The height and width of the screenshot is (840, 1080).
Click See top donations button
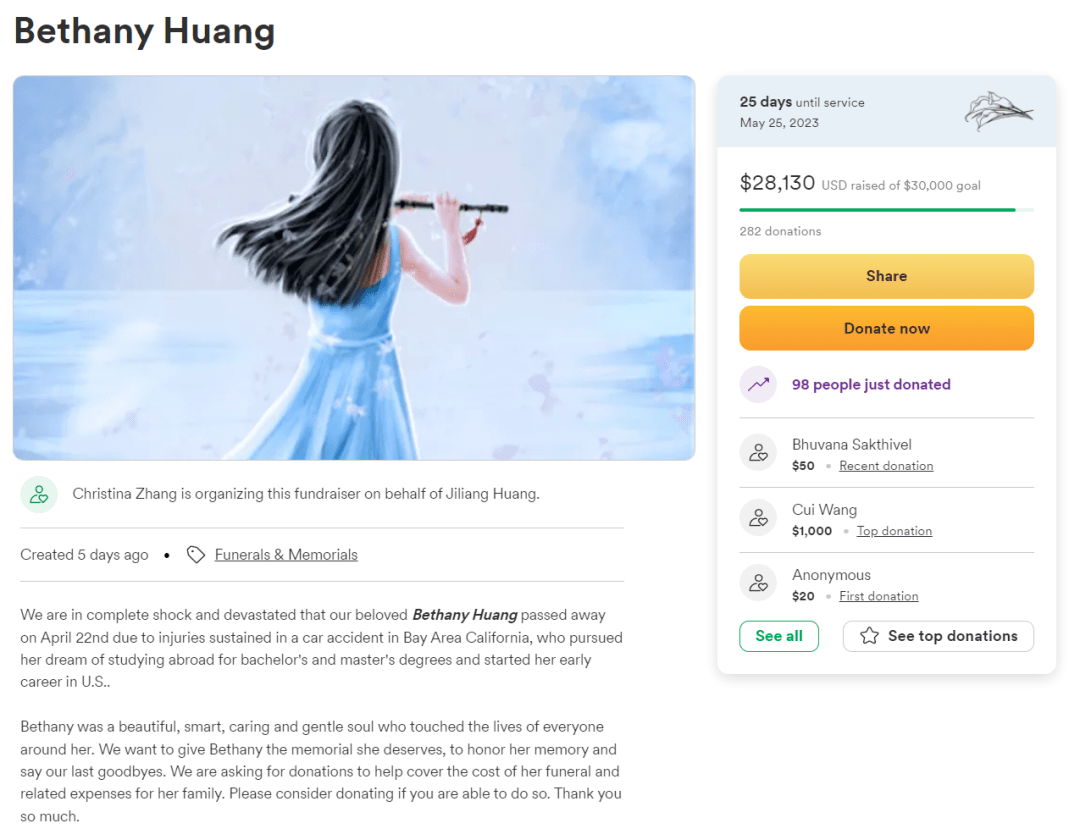pyautogui.click(x=938, y=636)
